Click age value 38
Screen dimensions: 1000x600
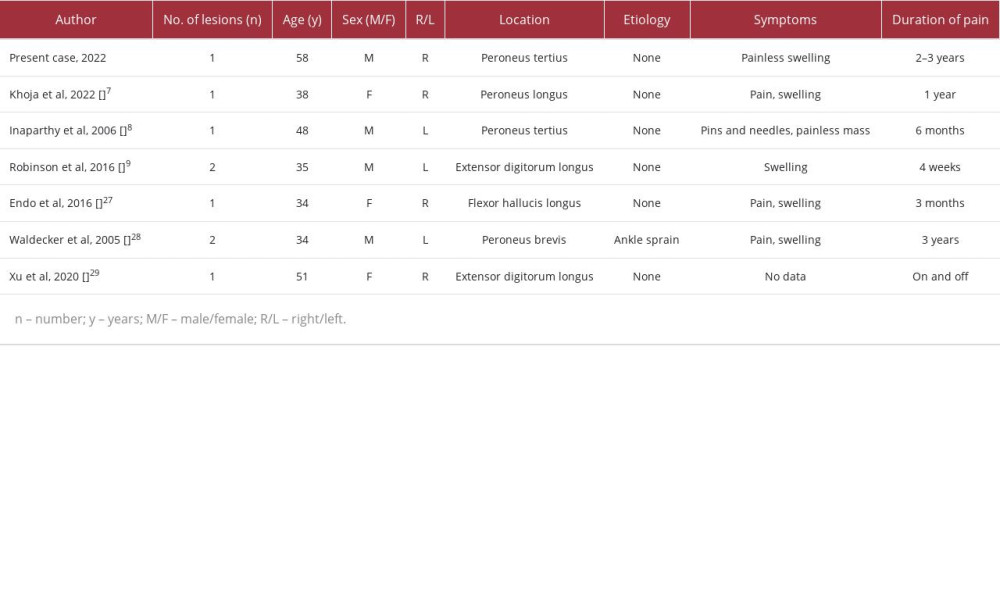[302, 94]
